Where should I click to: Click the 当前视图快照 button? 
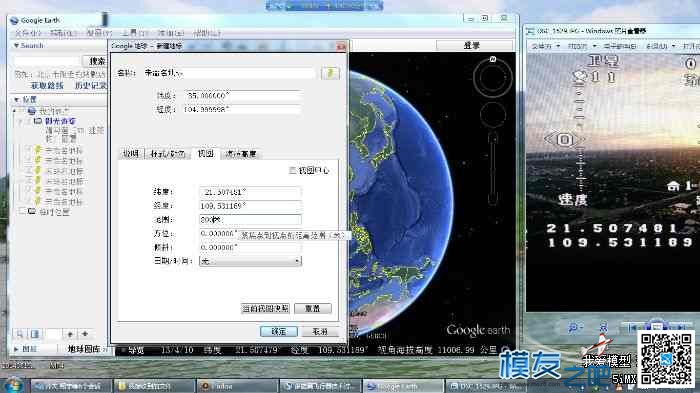point(265,308)
